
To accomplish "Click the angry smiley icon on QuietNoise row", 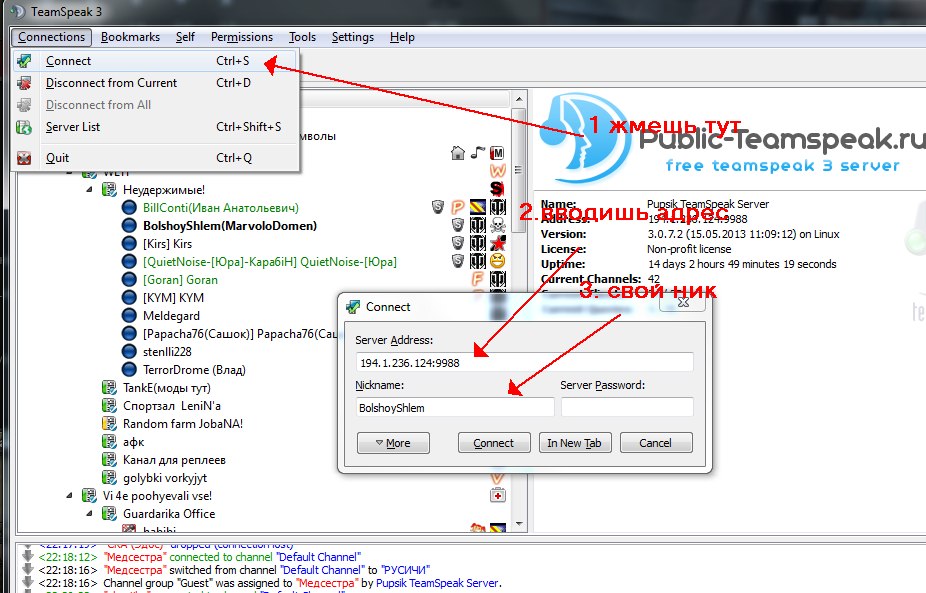I will click(x=498, y=260).
